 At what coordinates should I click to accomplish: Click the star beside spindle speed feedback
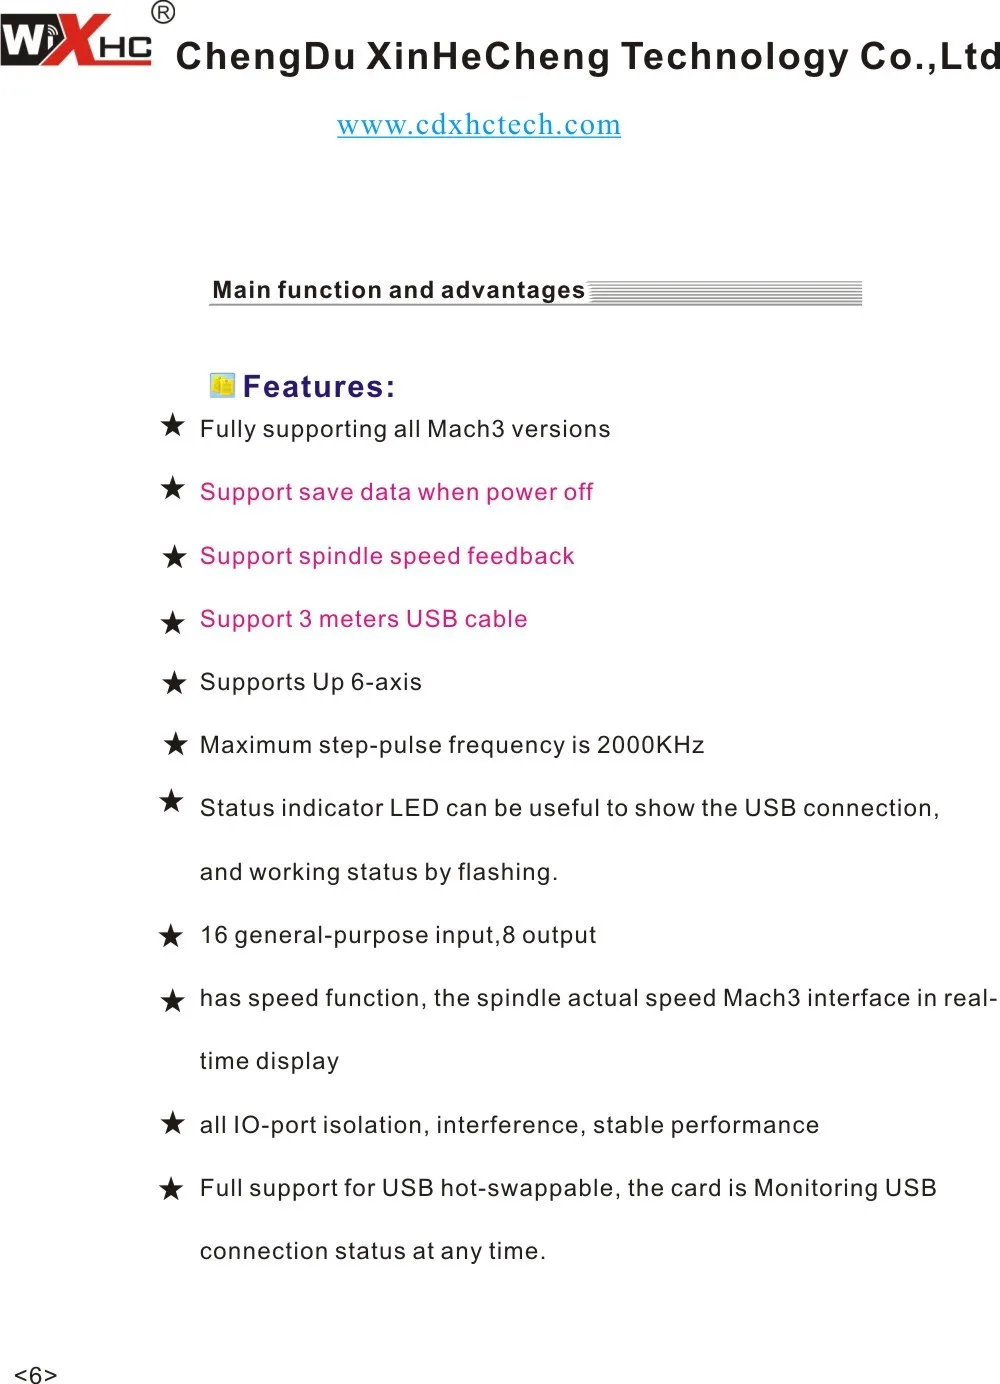(174, 557)
